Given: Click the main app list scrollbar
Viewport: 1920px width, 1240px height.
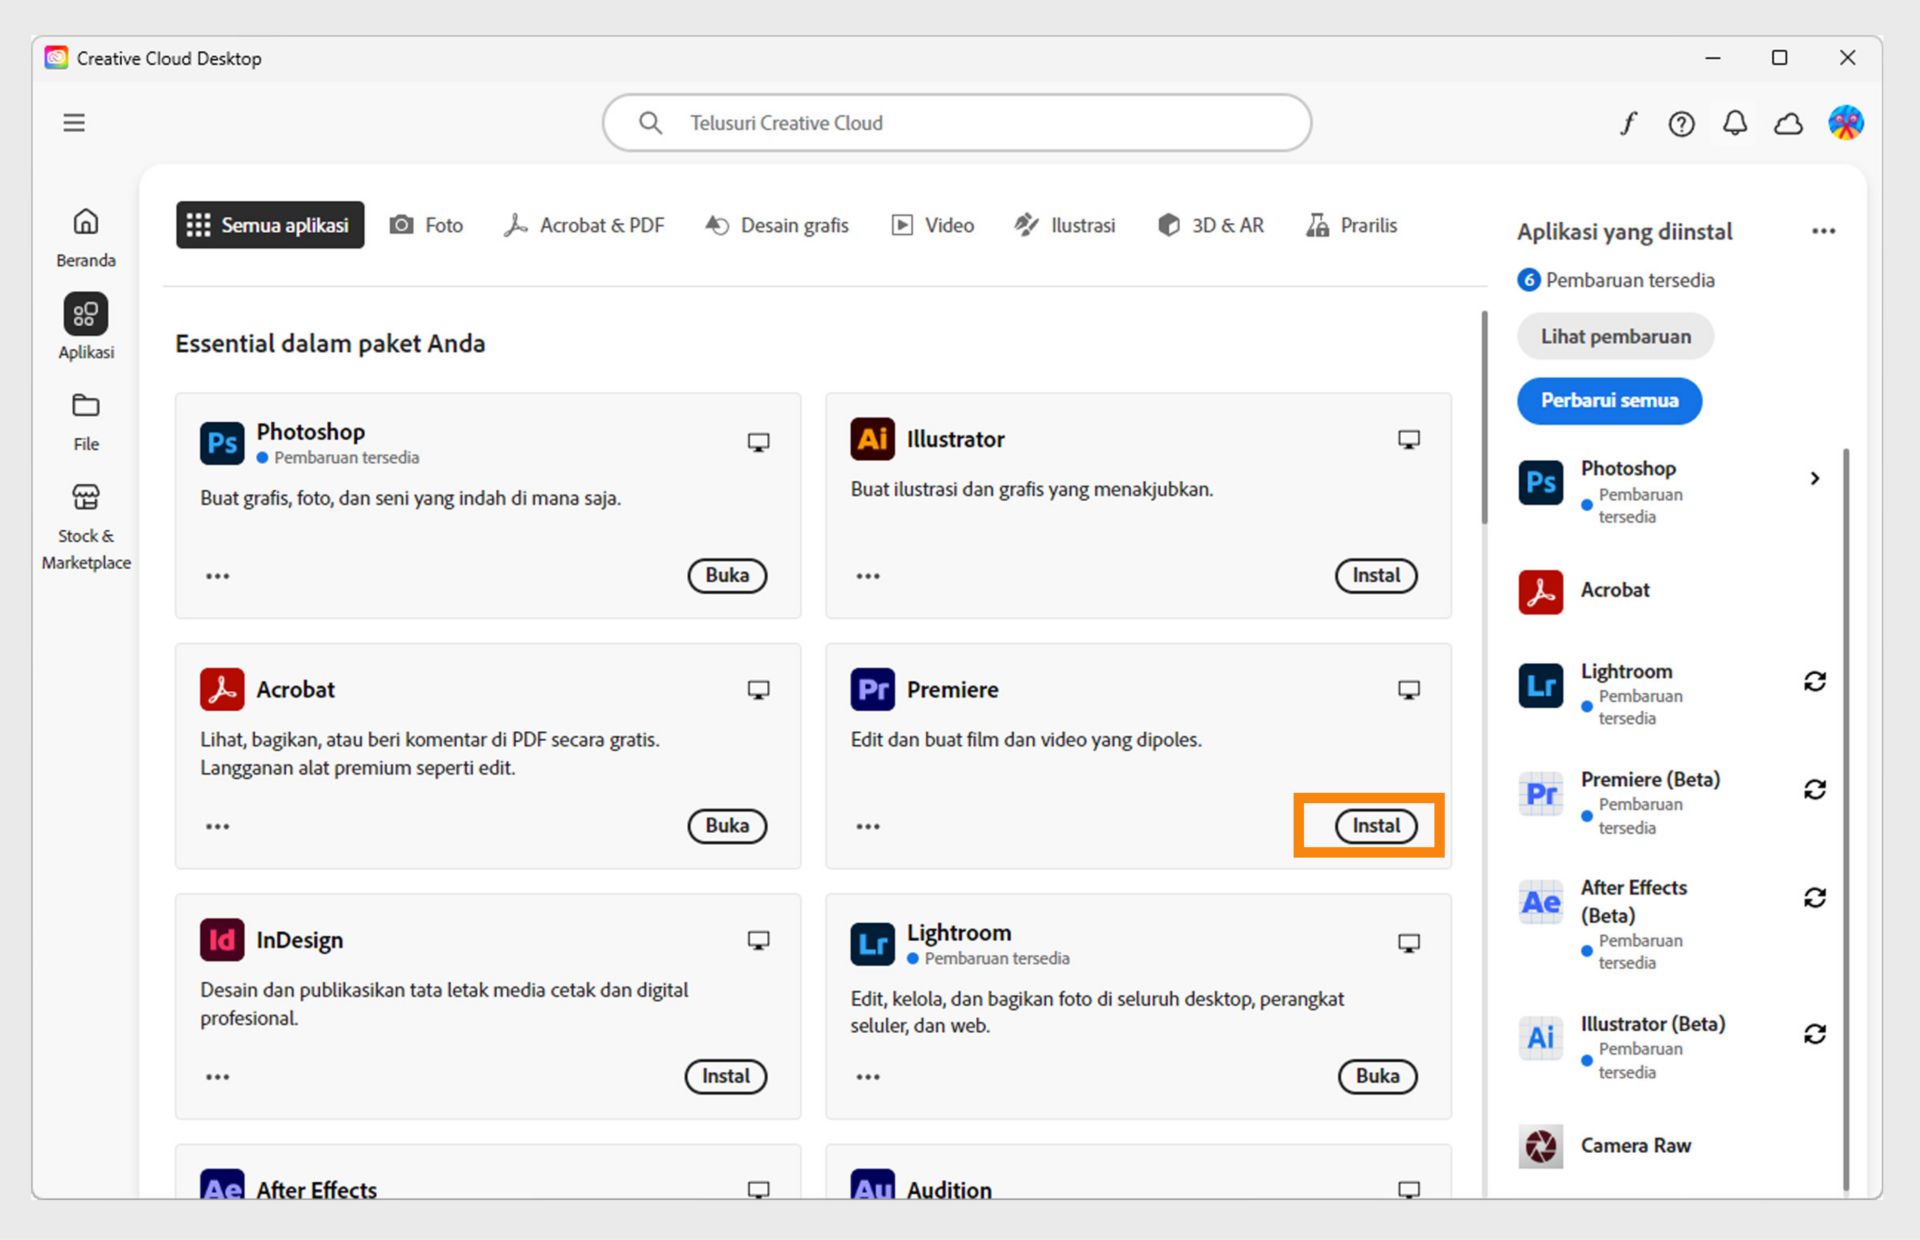Looking at the screenshot, I should click(1484, 418).
